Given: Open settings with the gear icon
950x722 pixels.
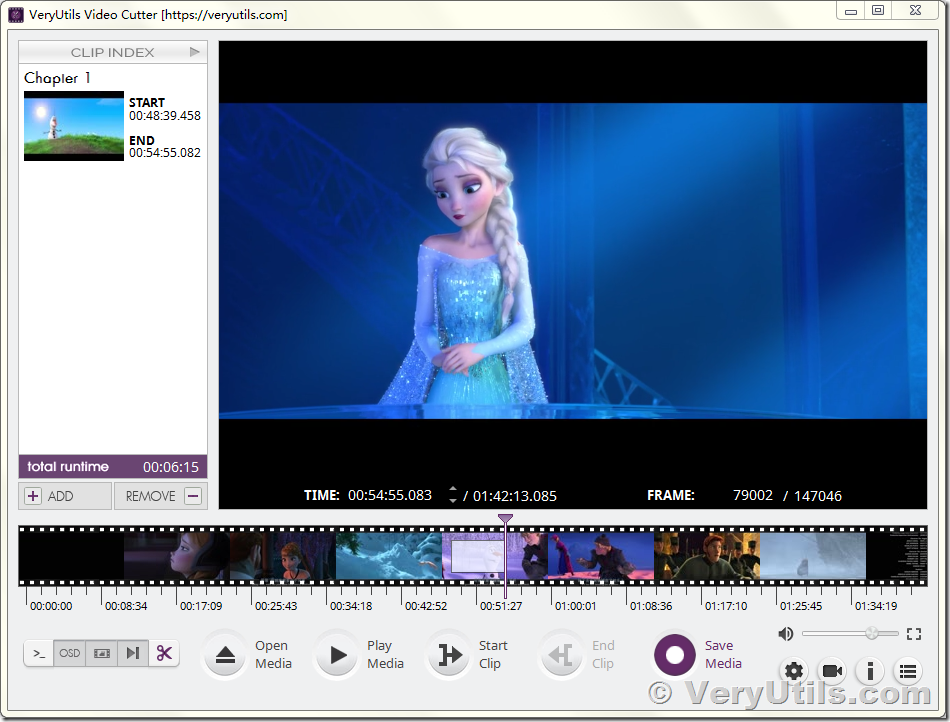Looking at the screenshot, I should coord(794,671).
